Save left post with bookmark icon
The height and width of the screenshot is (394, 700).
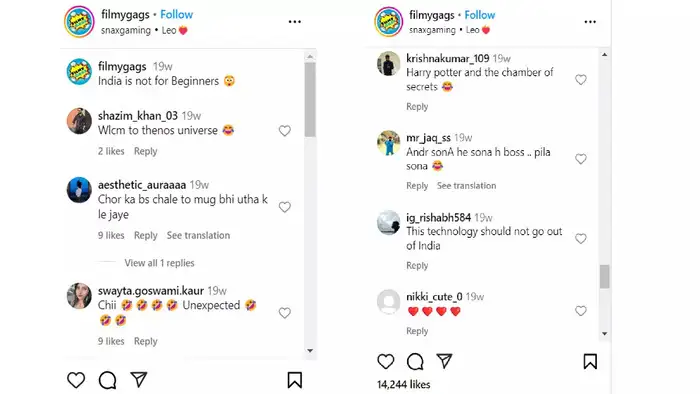tap(294, 380)
